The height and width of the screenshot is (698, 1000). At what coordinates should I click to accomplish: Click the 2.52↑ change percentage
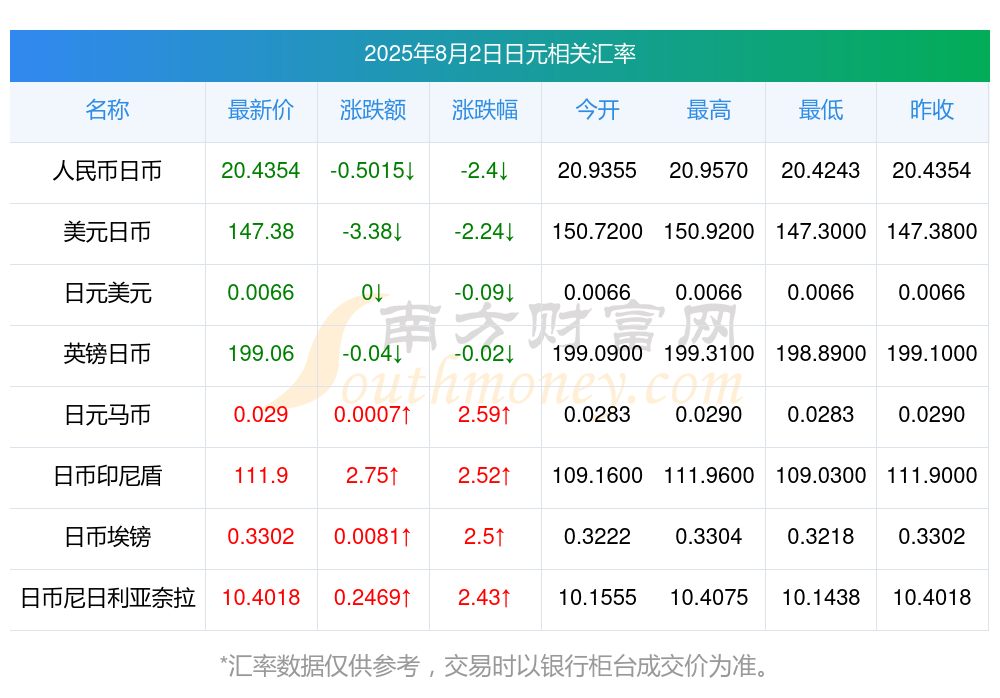pos(485,475)
